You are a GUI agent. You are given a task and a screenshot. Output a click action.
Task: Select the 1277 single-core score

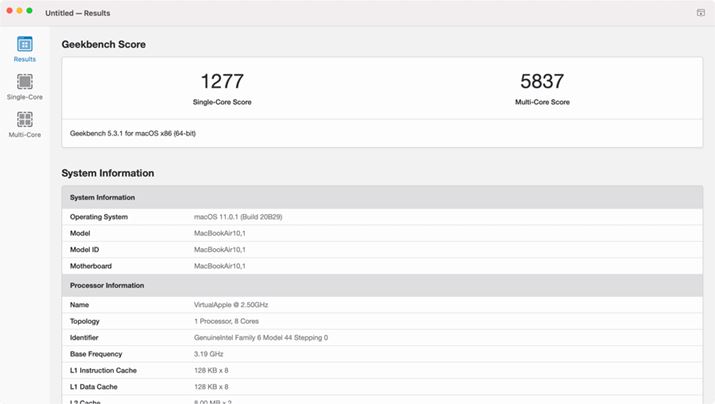coord(222,82)
